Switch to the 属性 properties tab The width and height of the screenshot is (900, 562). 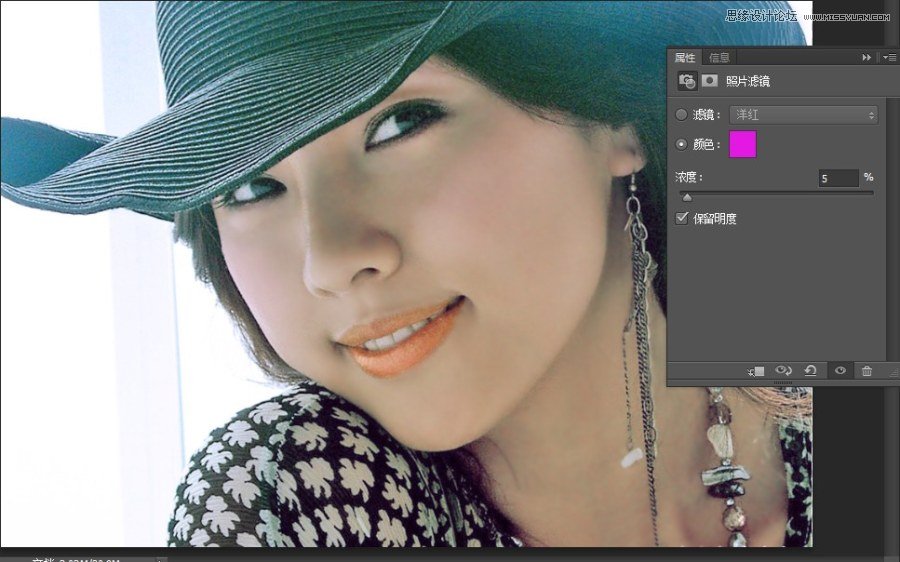point(684,57)
